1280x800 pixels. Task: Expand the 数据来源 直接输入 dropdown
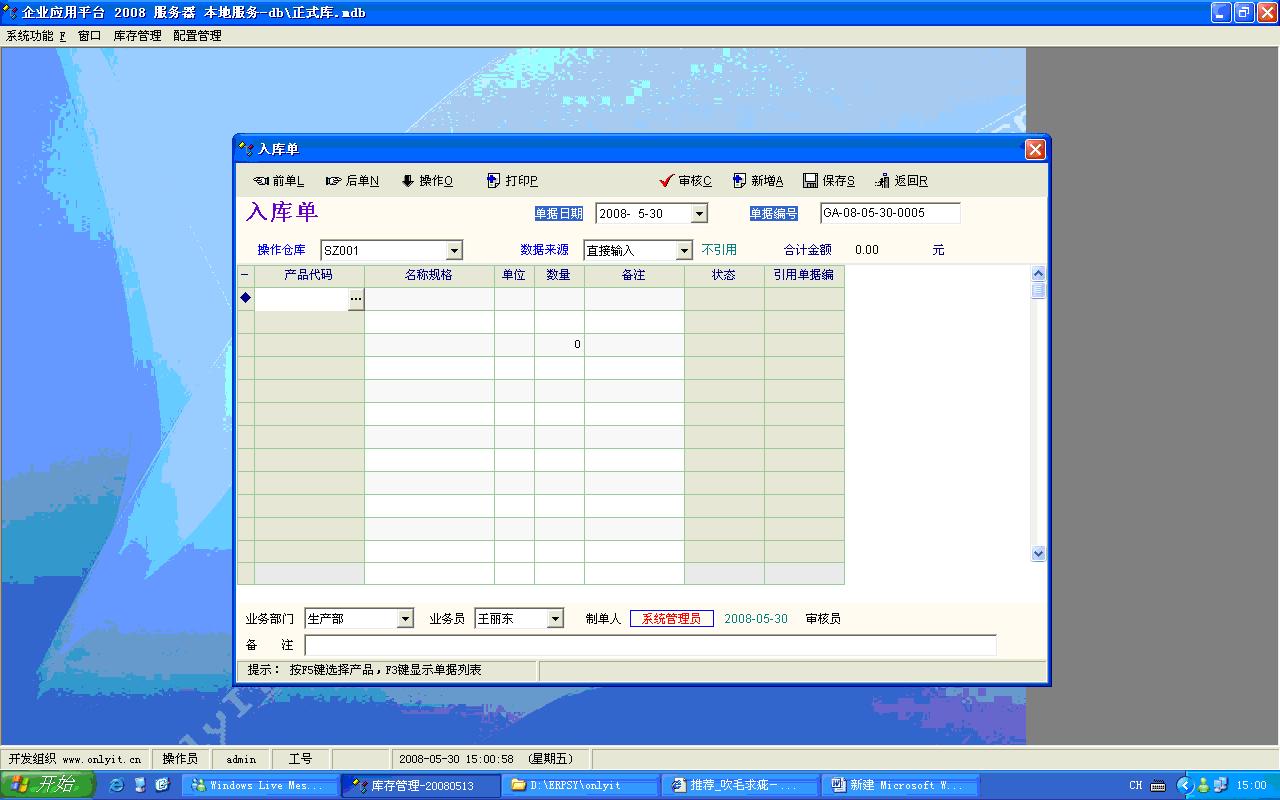[684, 250]
